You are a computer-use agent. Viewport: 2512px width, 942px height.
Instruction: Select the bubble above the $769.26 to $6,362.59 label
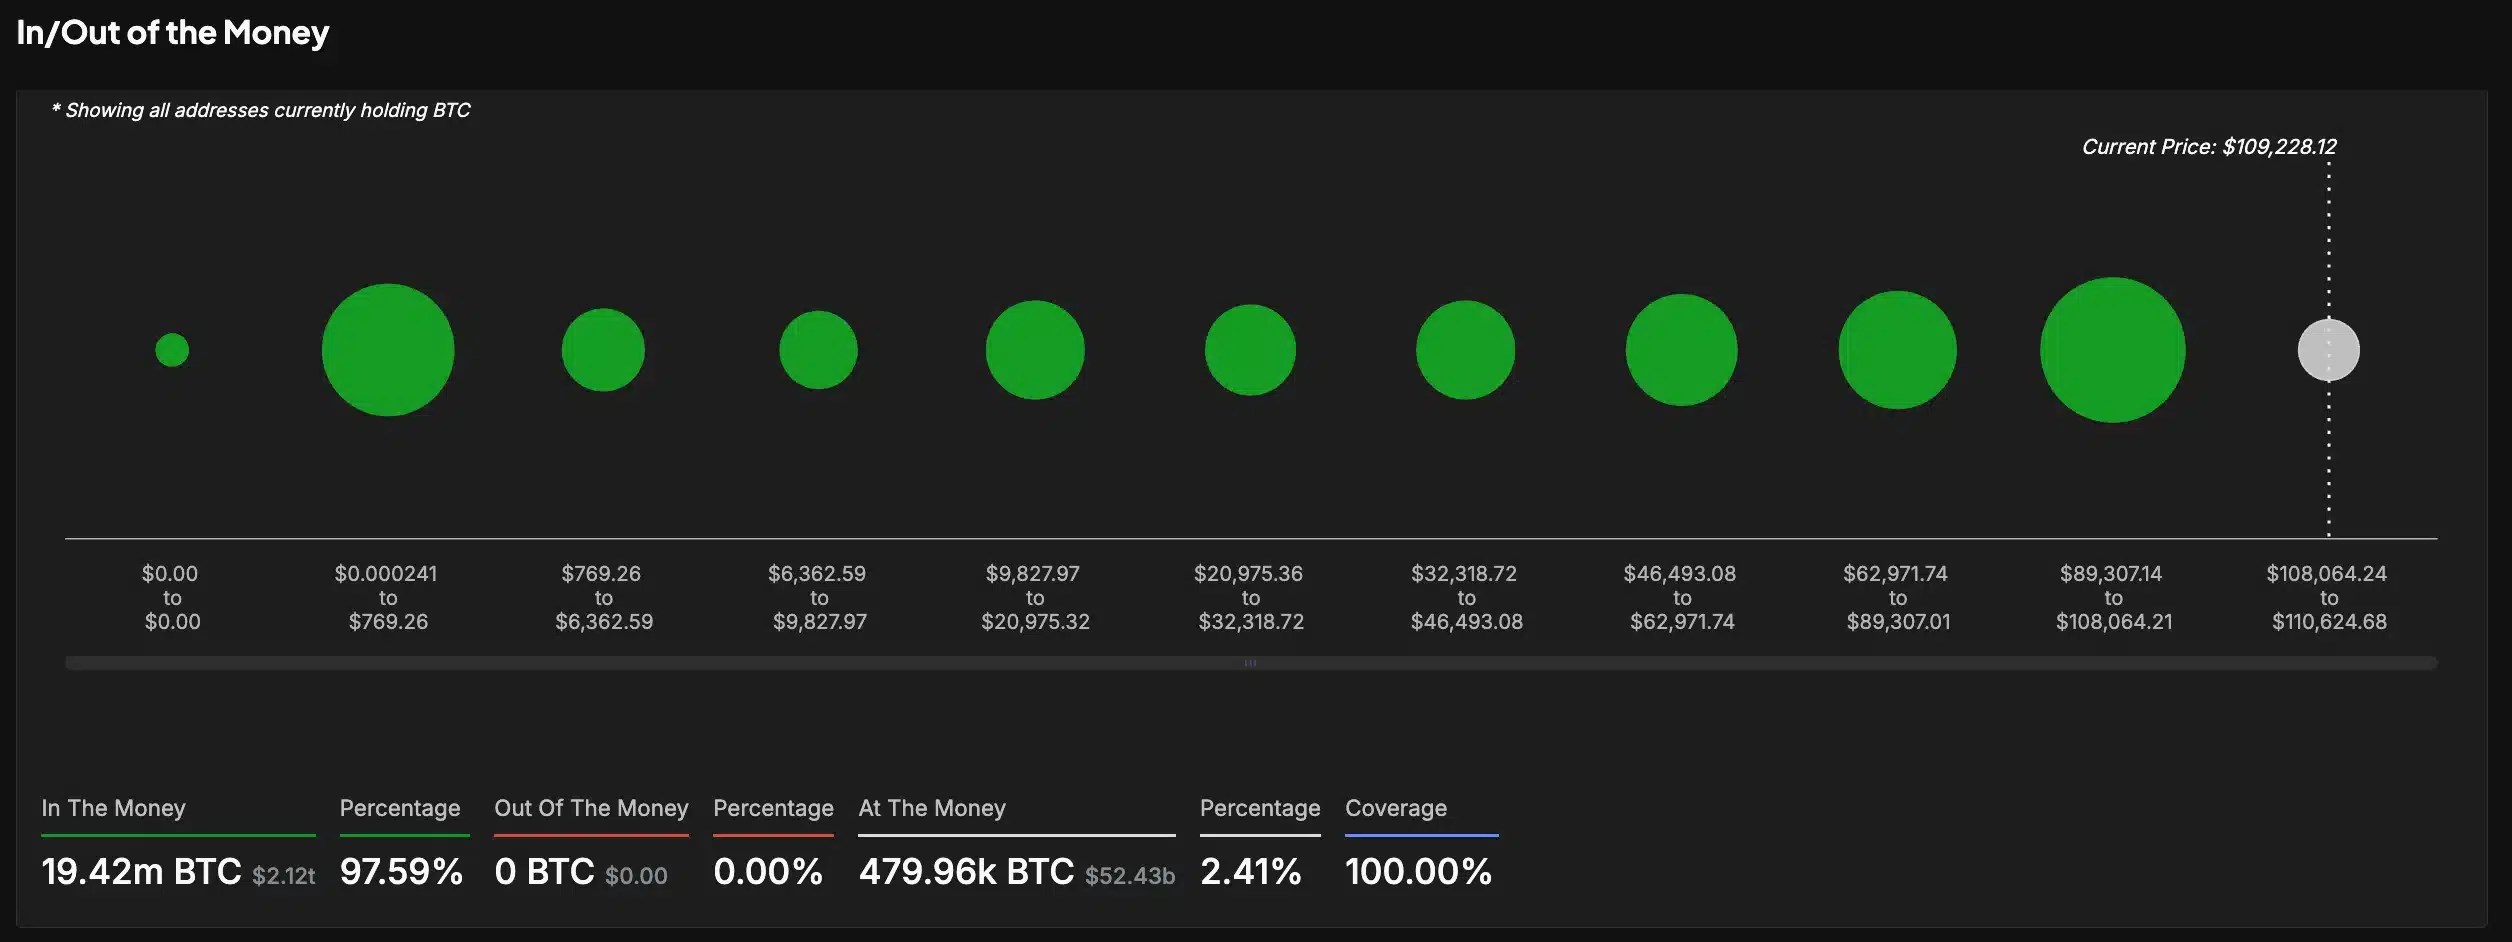pyautogui.click(x=604, y=349)
